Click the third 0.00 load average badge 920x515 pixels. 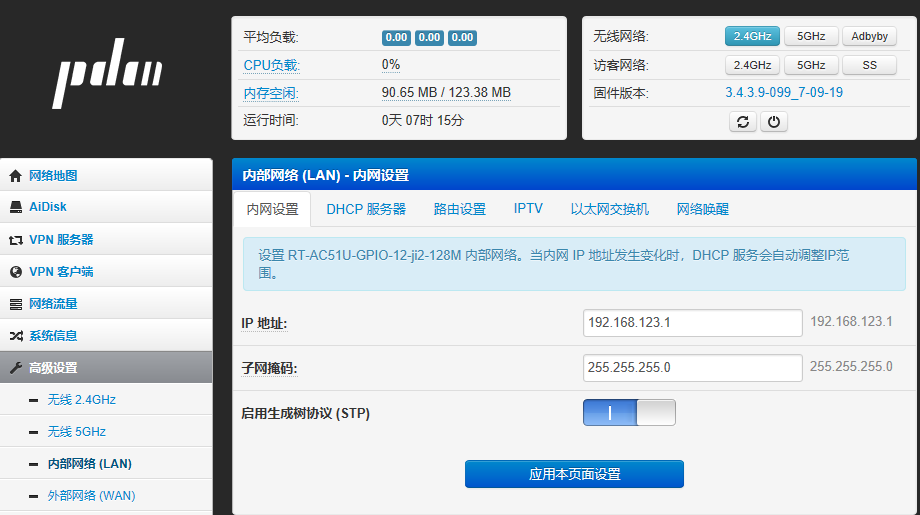462,38
